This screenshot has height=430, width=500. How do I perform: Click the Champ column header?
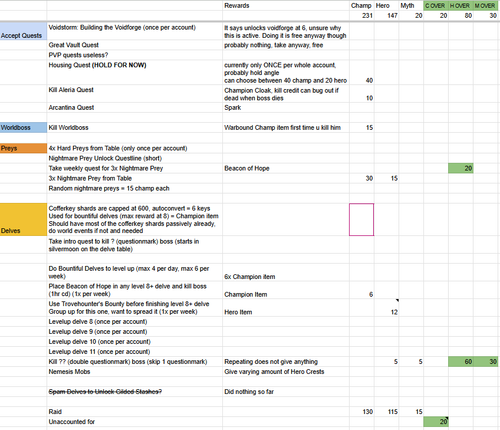[x=361, y=6]
